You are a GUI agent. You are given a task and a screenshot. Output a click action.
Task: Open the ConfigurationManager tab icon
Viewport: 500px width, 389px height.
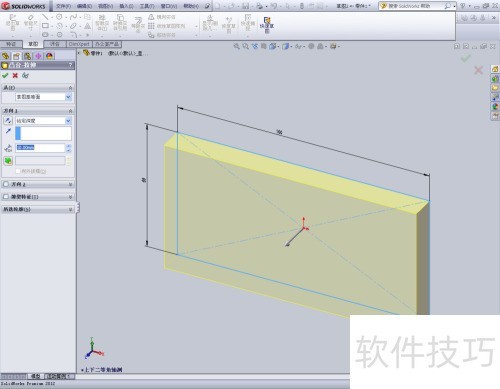point(27,56)
